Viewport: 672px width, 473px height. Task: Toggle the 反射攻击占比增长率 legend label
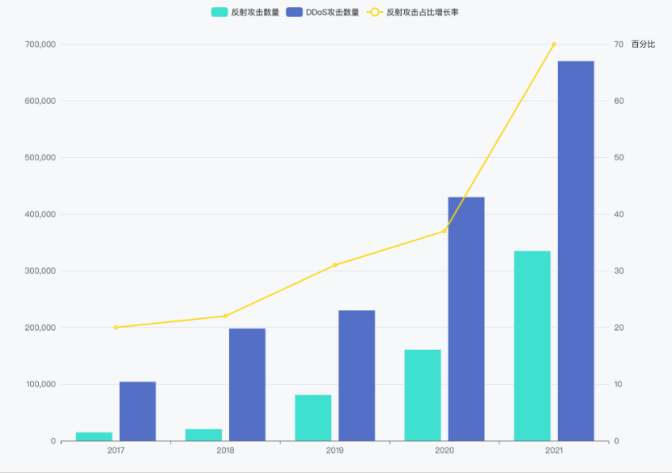(423, 12)
